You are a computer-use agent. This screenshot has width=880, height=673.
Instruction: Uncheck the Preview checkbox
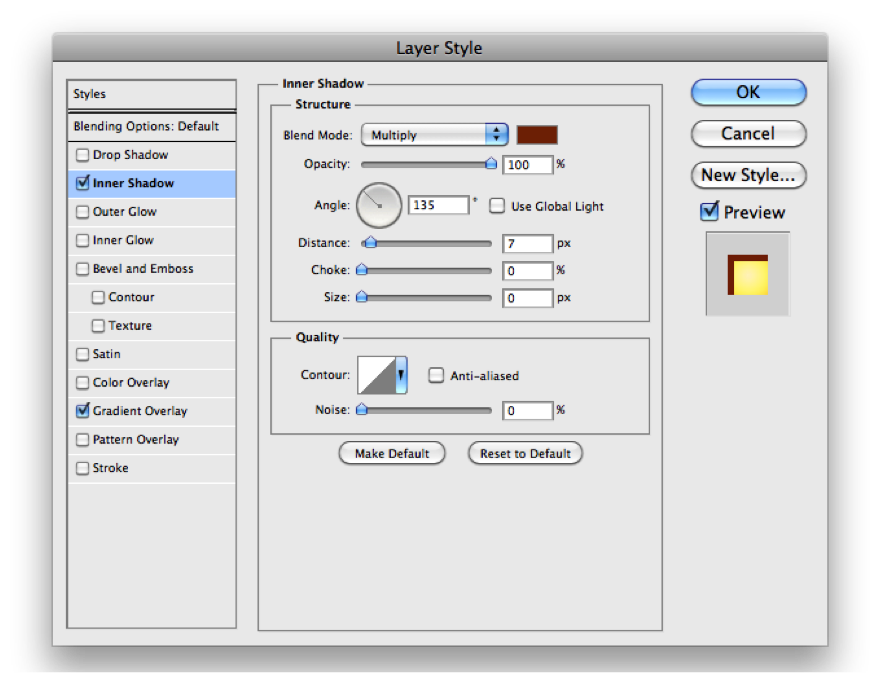pyautogui.click(x=710, y=212)
